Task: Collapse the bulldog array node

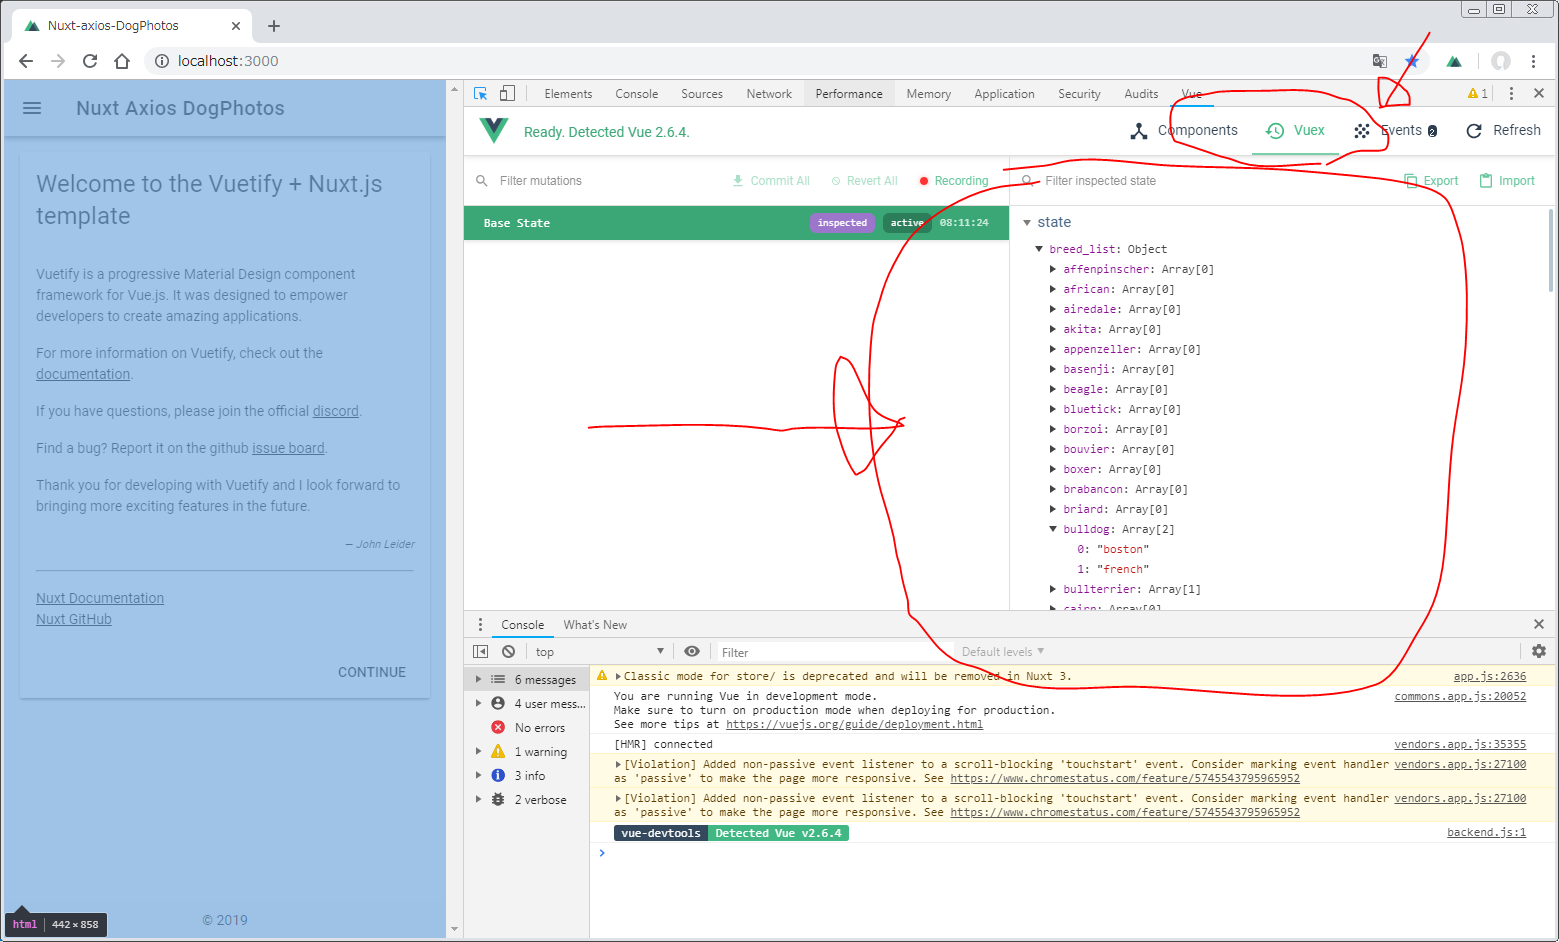Action: pyautogui.click(x=1053, y=529)
